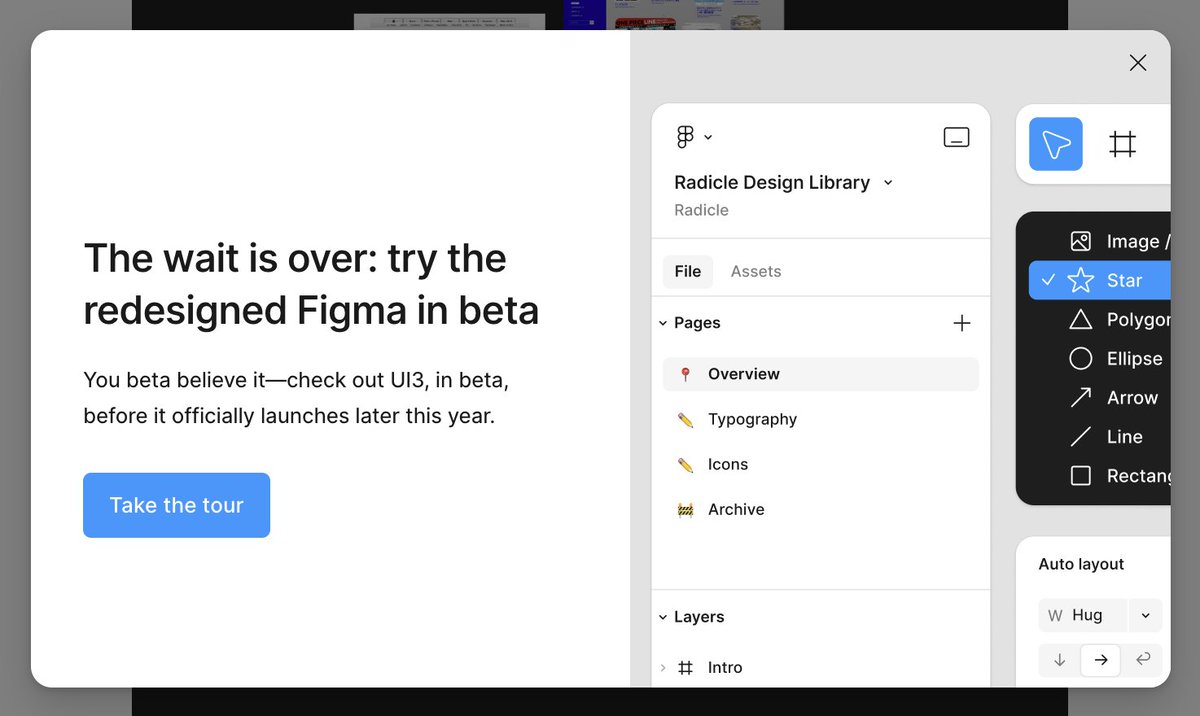Set auto layout direction to horizontal

click(x=1101, y=660)
